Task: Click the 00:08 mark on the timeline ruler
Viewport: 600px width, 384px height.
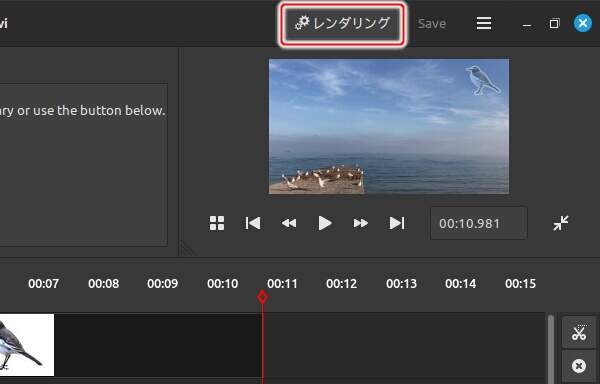Action: [103, 284]
